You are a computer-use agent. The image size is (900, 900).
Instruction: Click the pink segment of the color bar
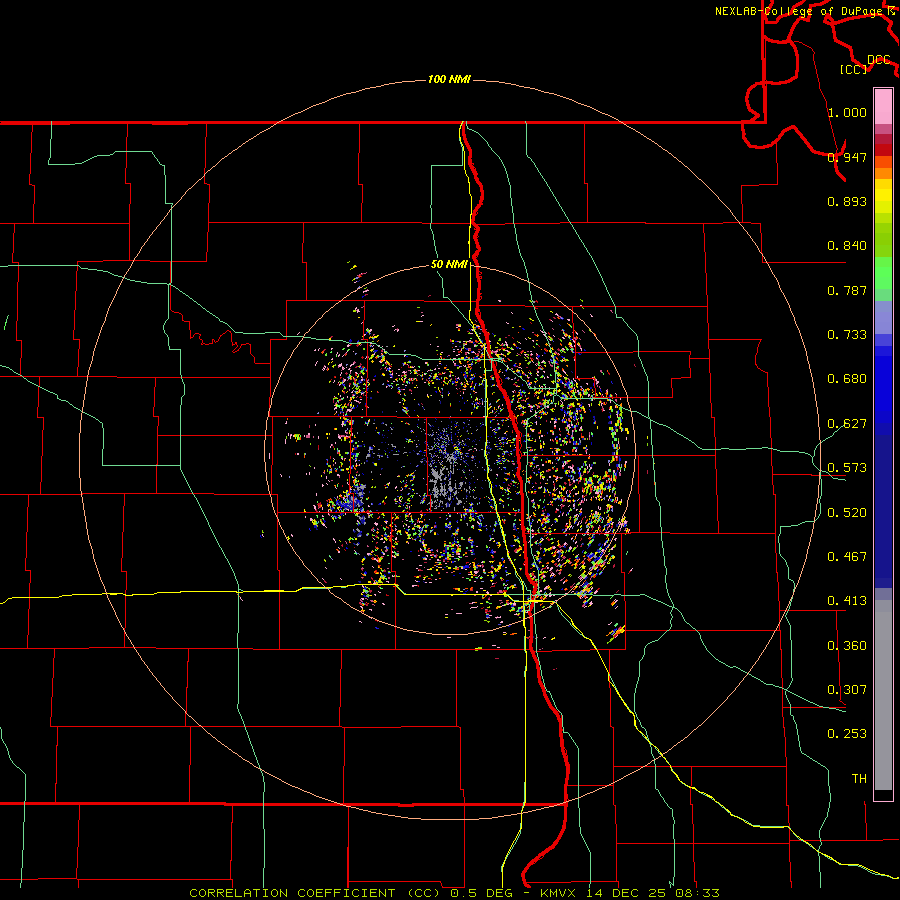click(x=883, y=107)
